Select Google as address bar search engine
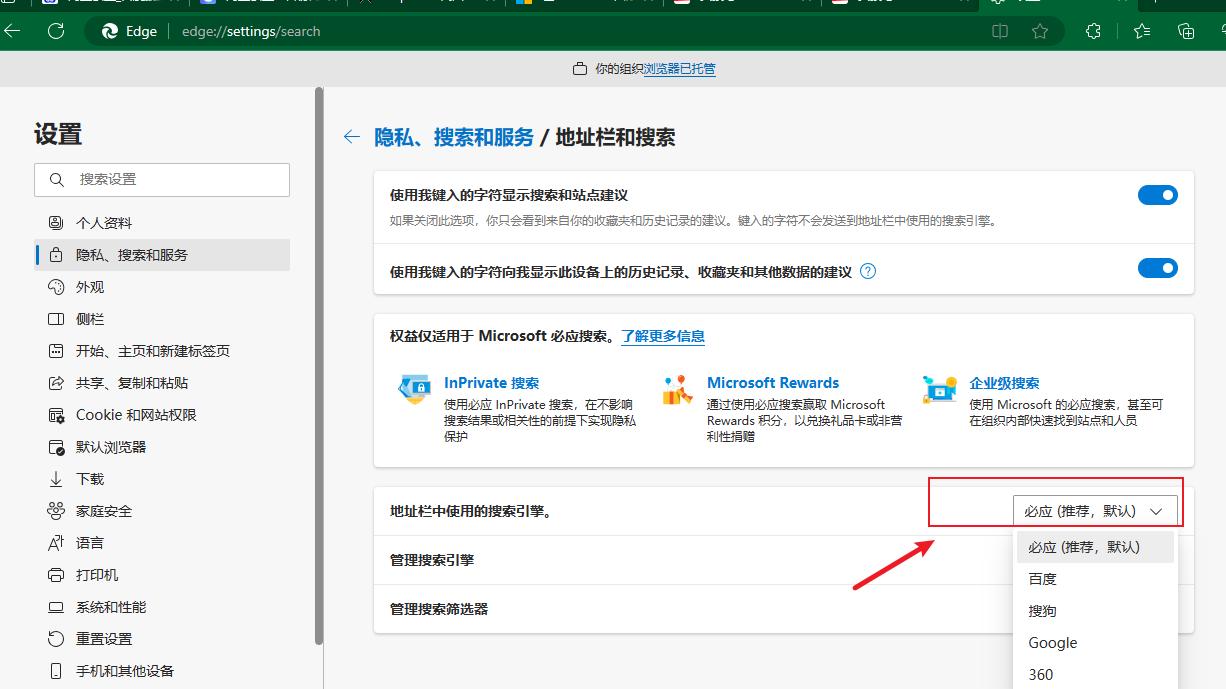Viewport: 1226px width, 689px height. click(1052, 642)
